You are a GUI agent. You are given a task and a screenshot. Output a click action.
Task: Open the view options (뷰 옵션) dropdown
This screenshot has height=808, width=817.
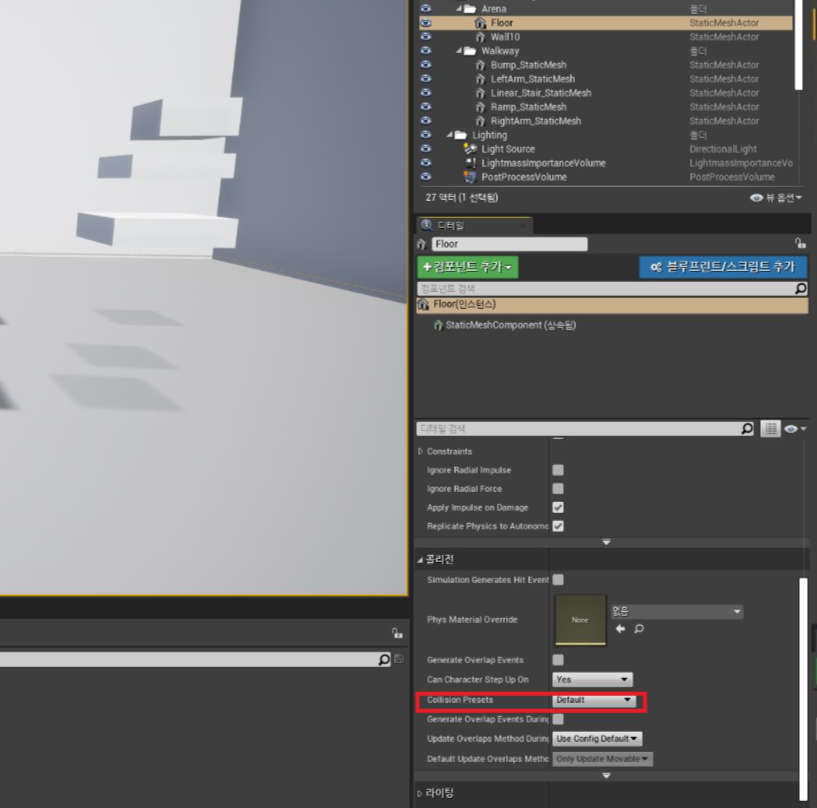(x=775, y=198)
